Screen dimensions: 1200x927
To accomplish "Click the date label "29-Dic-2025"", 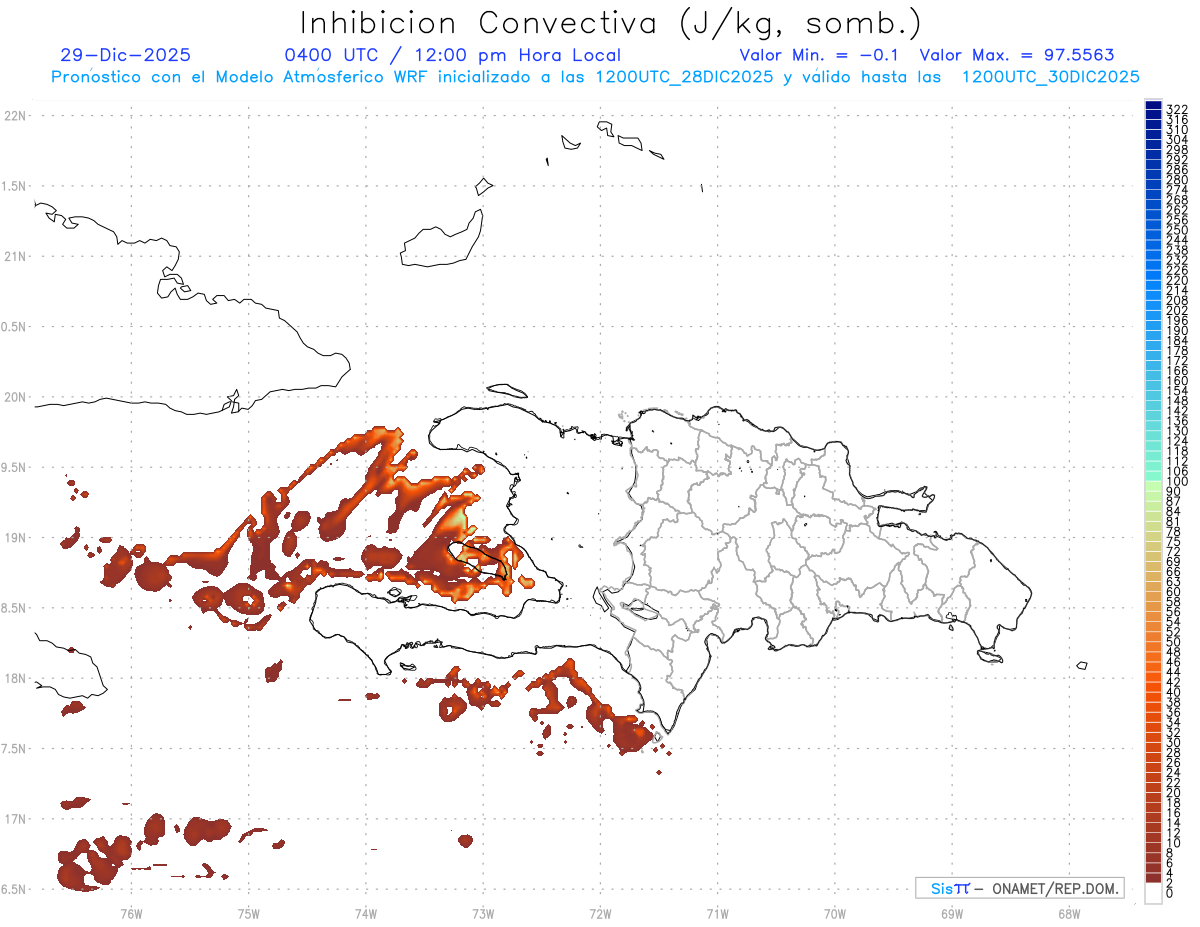I will (125, 56).
